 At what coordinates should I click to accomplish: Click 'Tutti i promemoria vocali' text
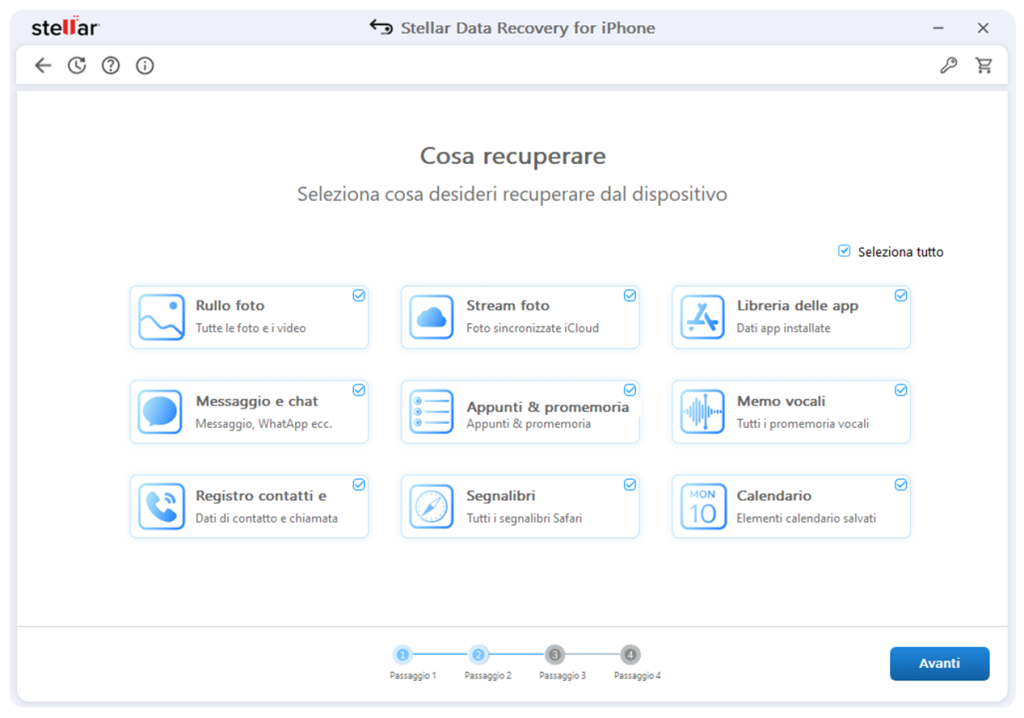point(803,424)
